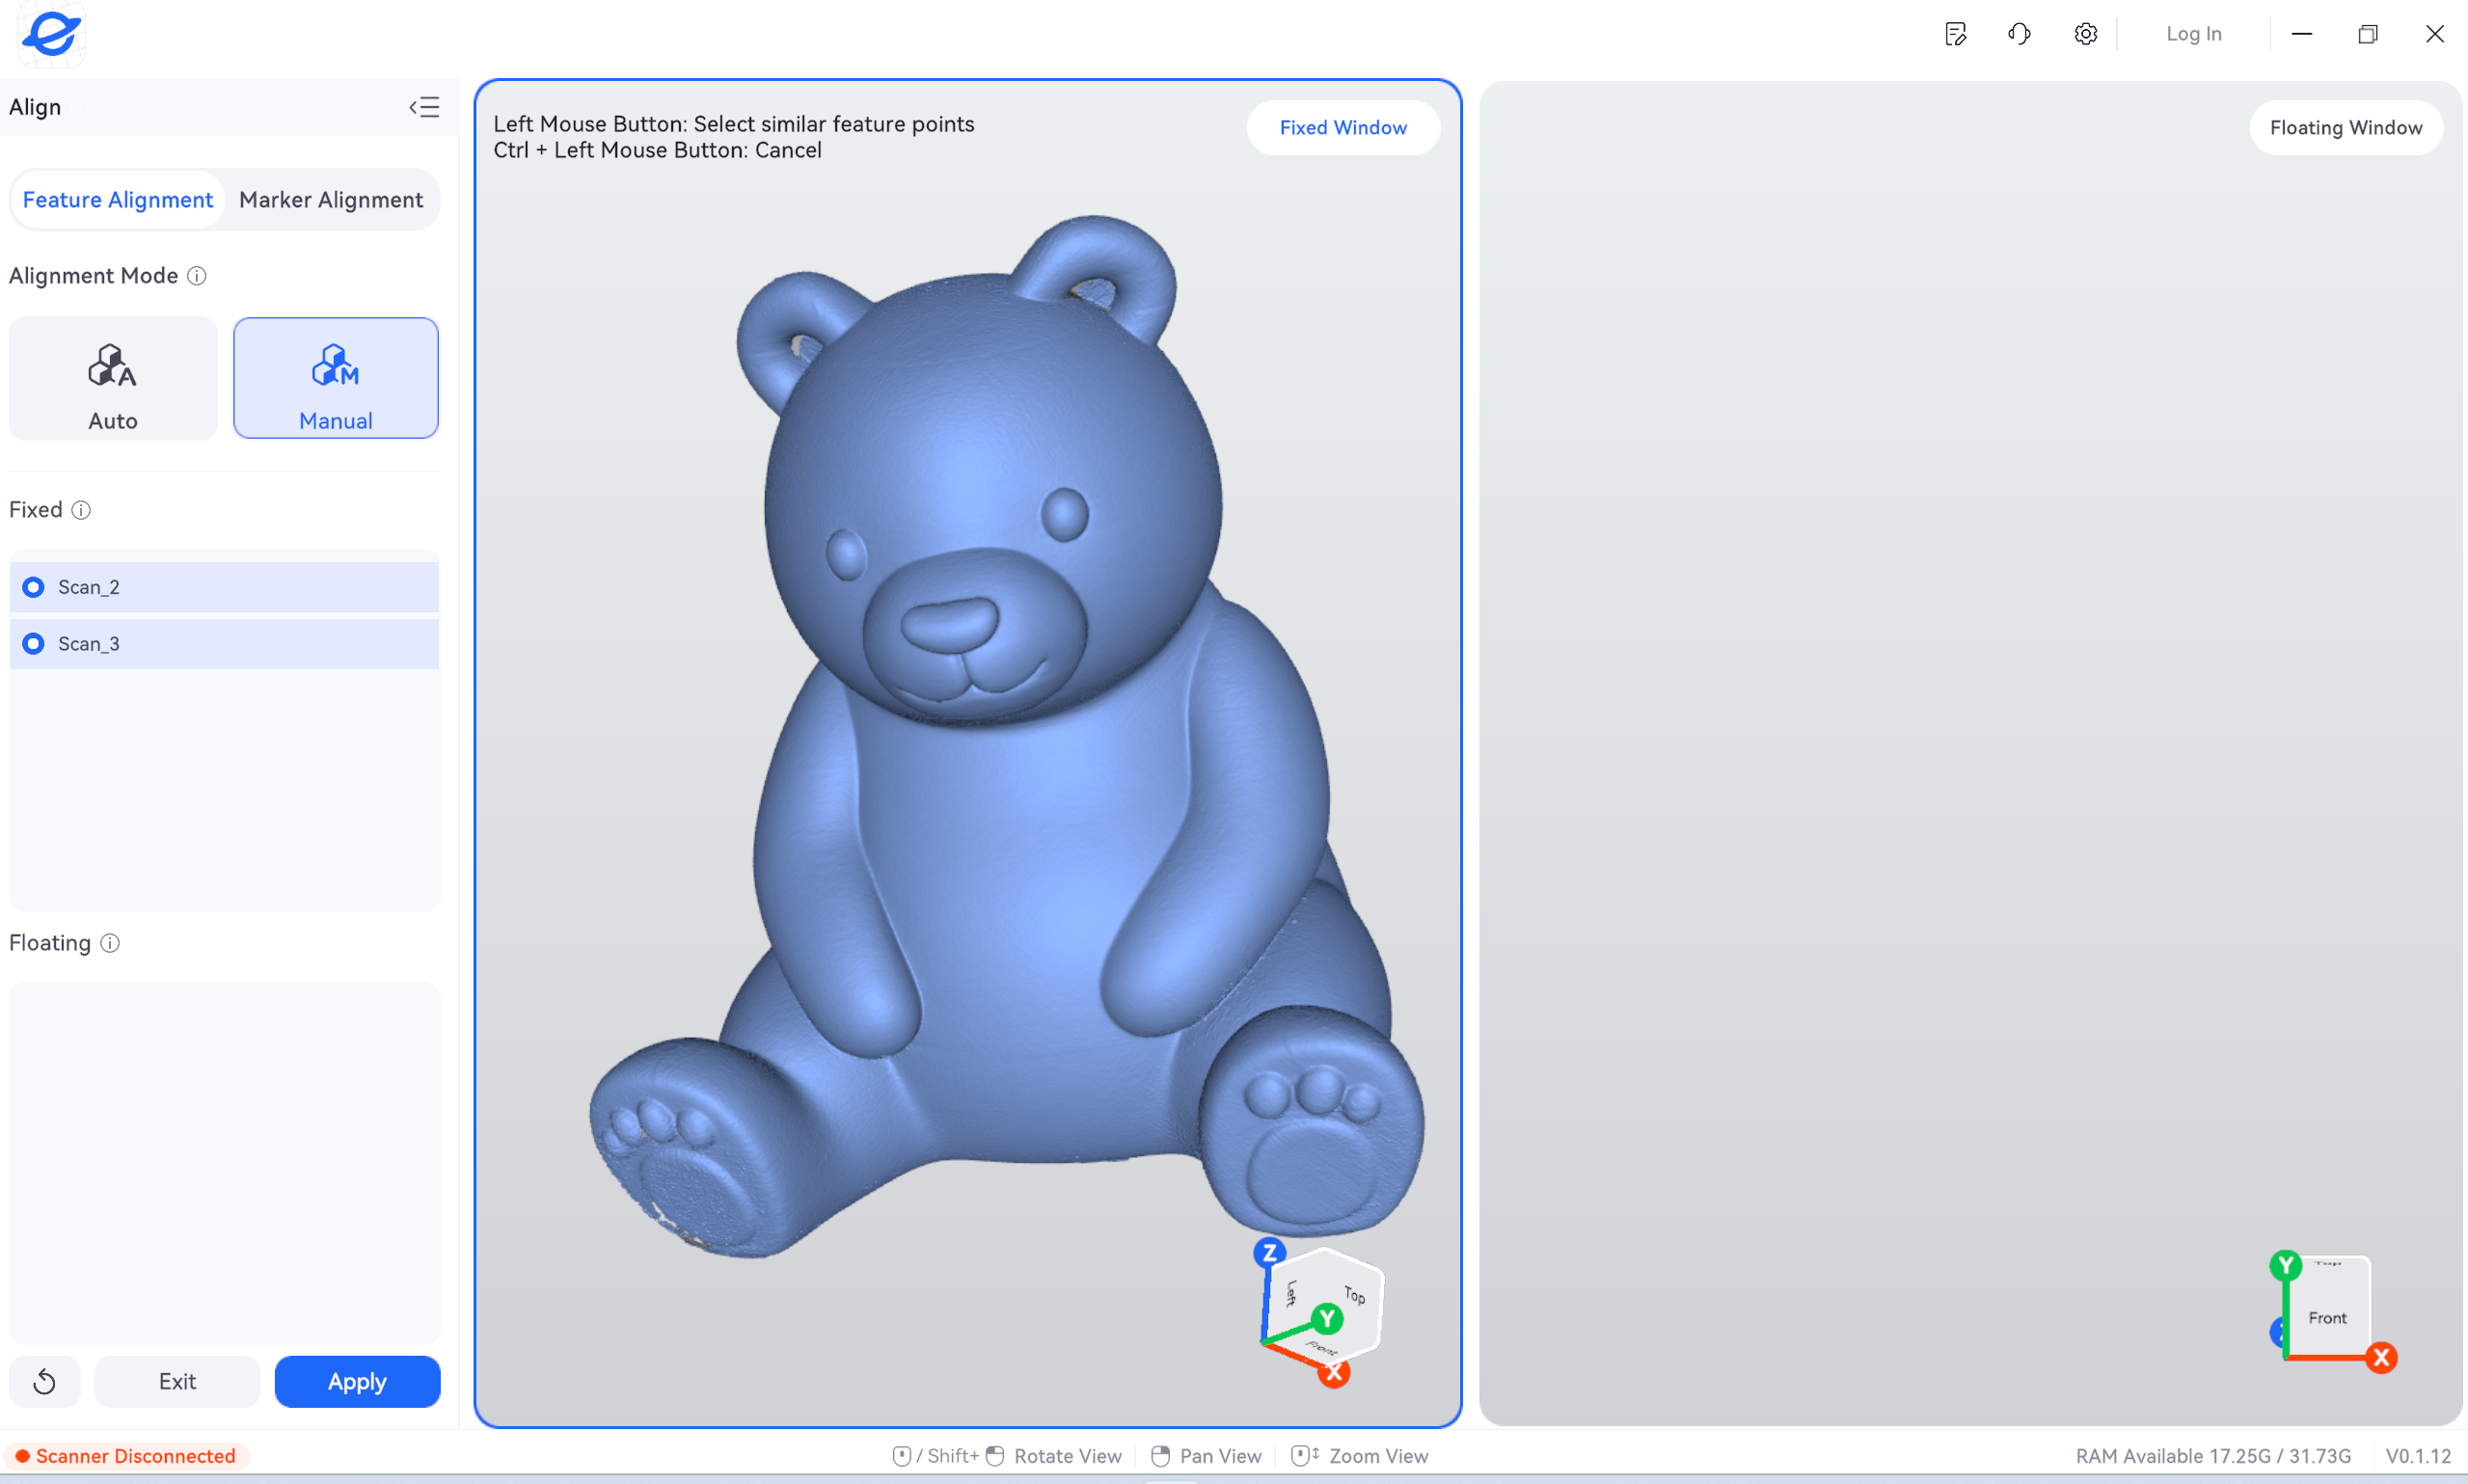Click the RAM Available status text
The width and height of the screenshot is (2468, 1484).
pyautogui.click(x=2213, y=1456)
